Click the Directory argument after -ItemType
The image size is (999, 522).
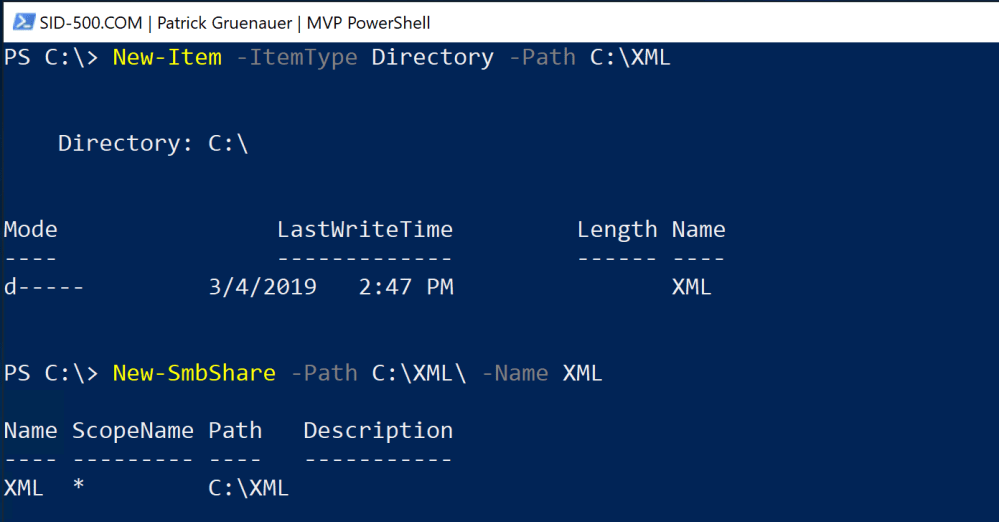click(432, 57)
